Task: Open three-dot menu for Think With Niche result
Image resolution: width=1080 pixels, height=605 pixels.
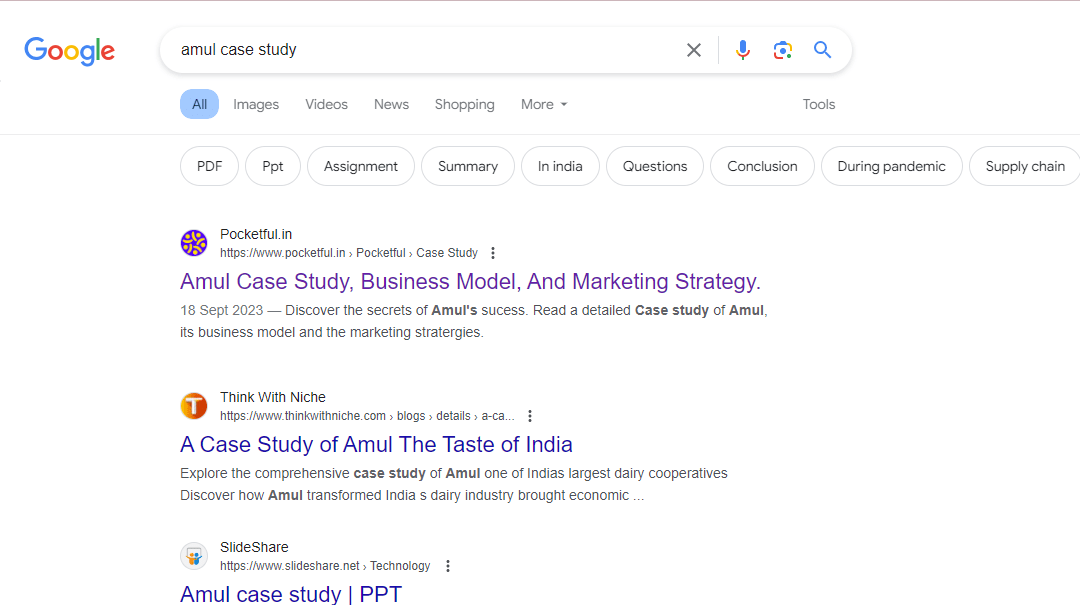Action: pos(529,416)
